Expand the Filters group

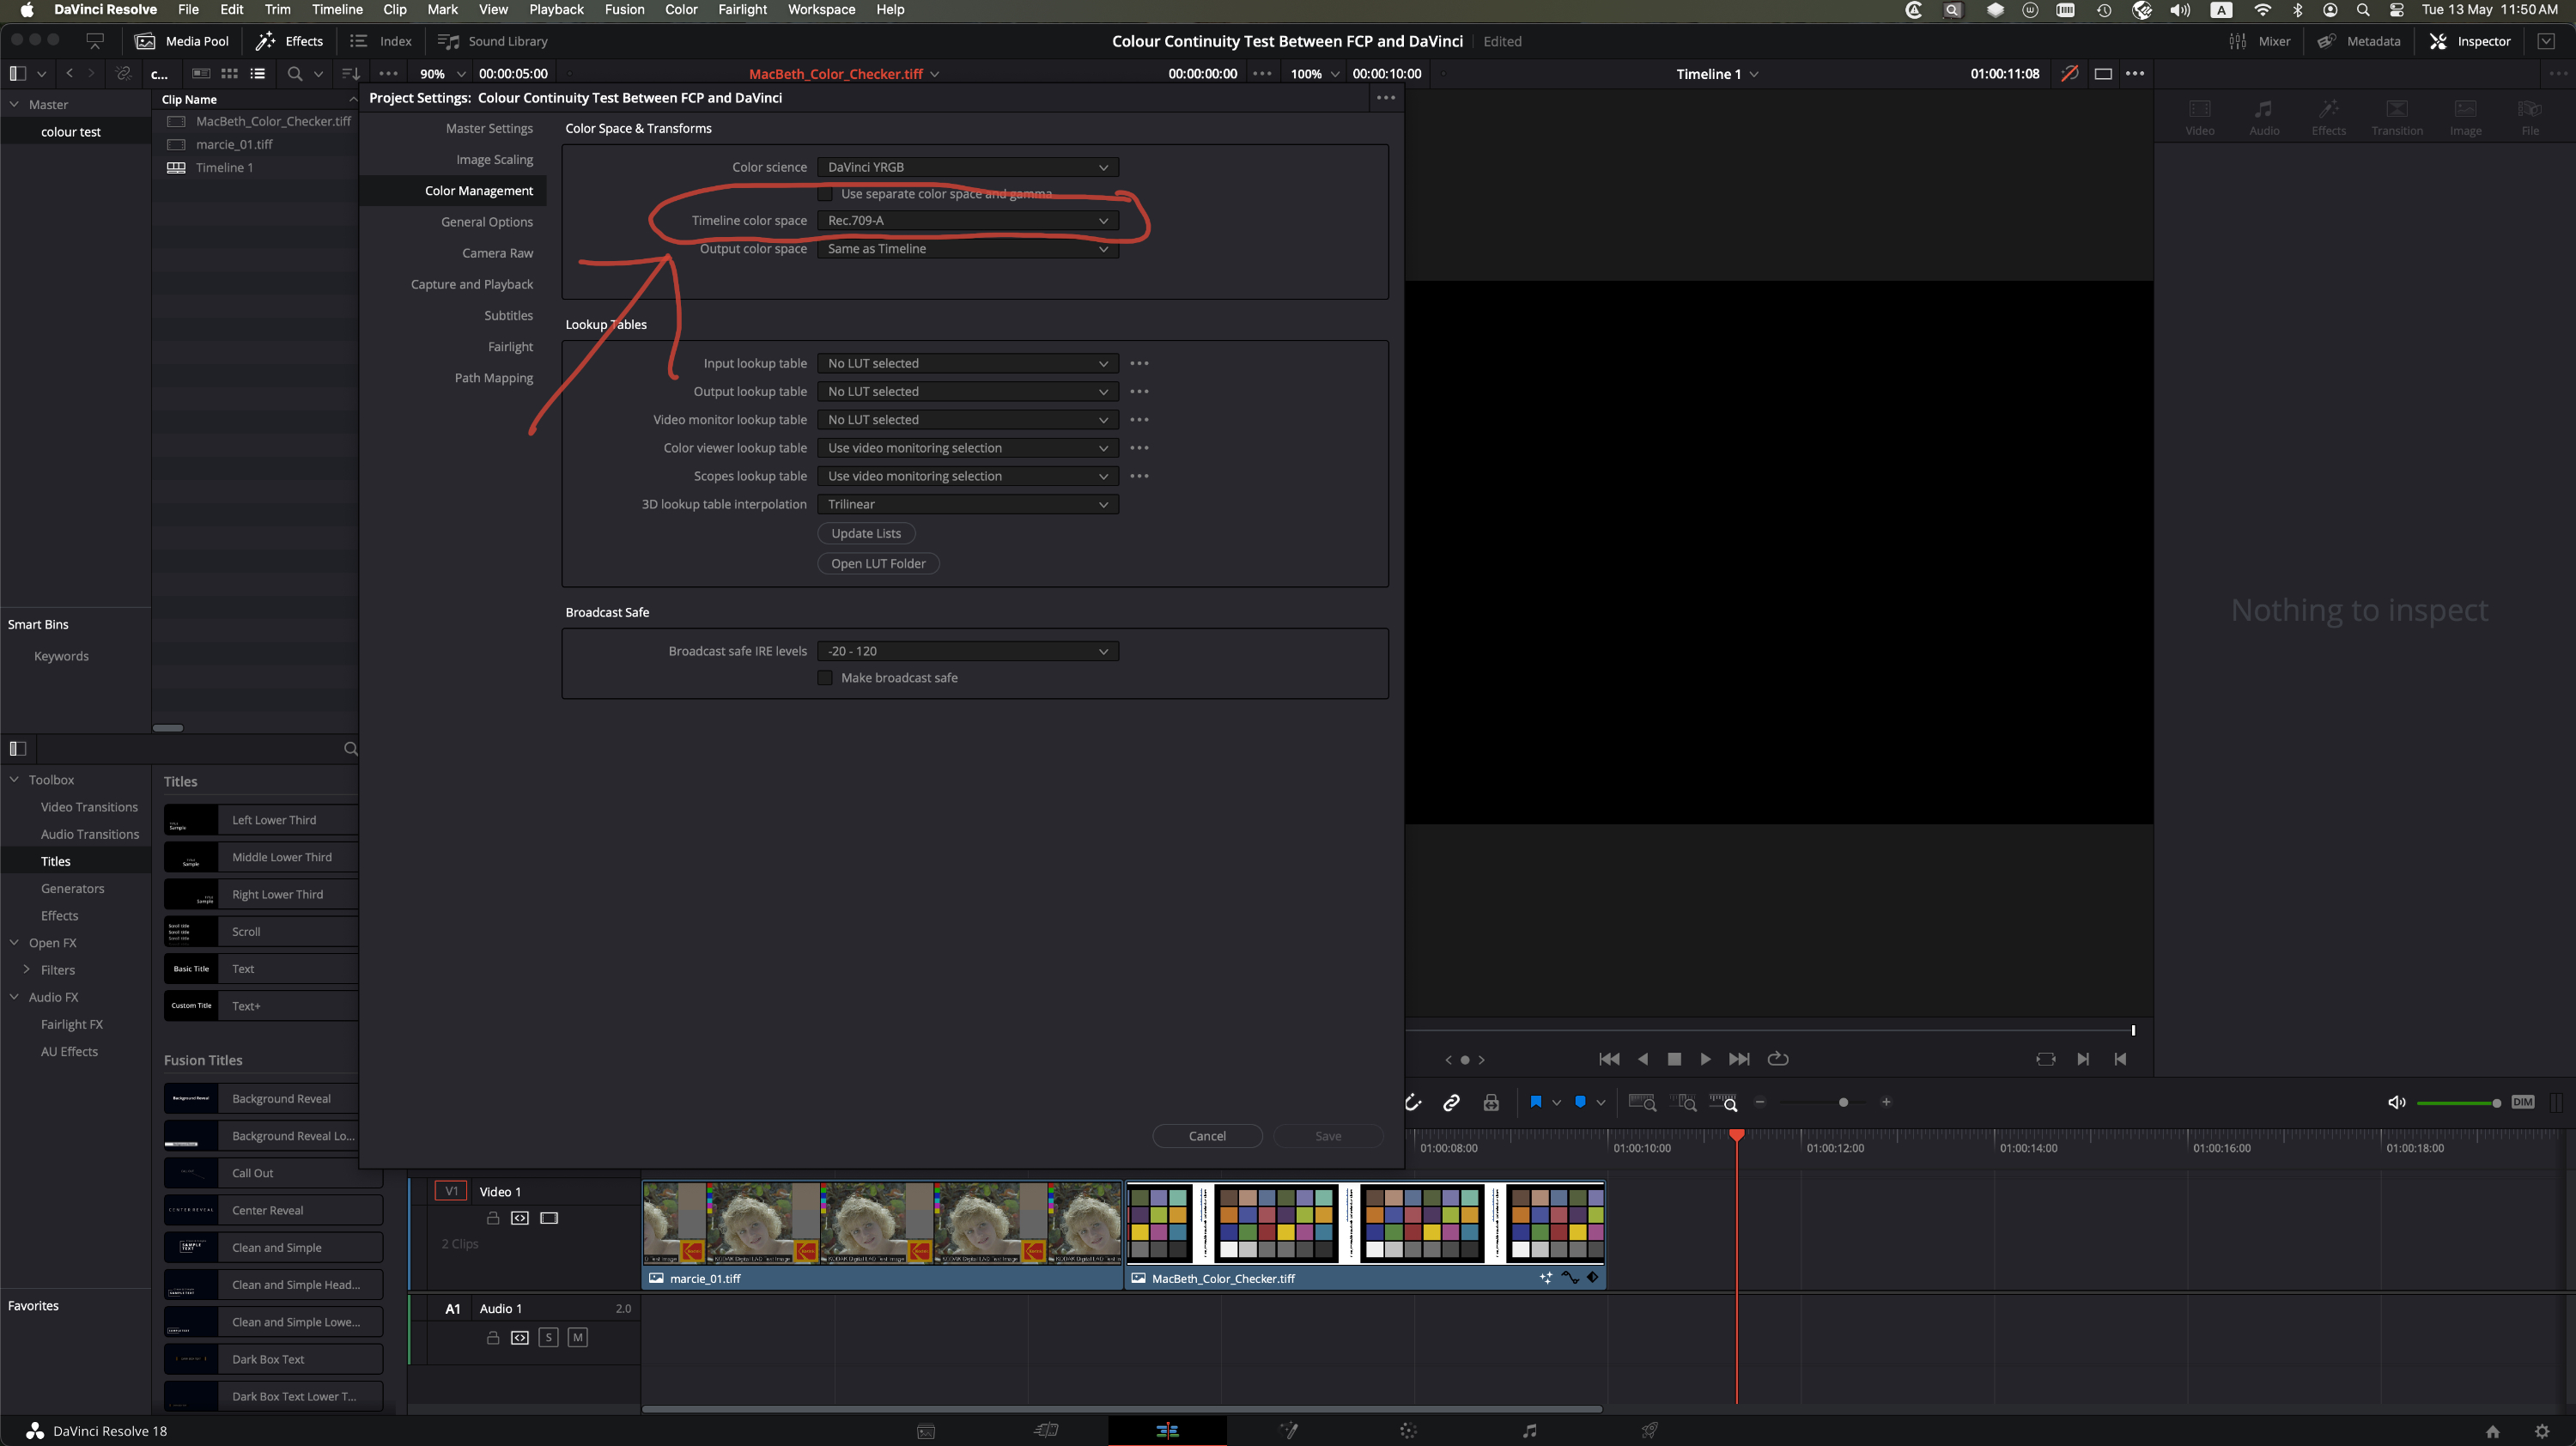pyautogui.click(x=26, y=969)
